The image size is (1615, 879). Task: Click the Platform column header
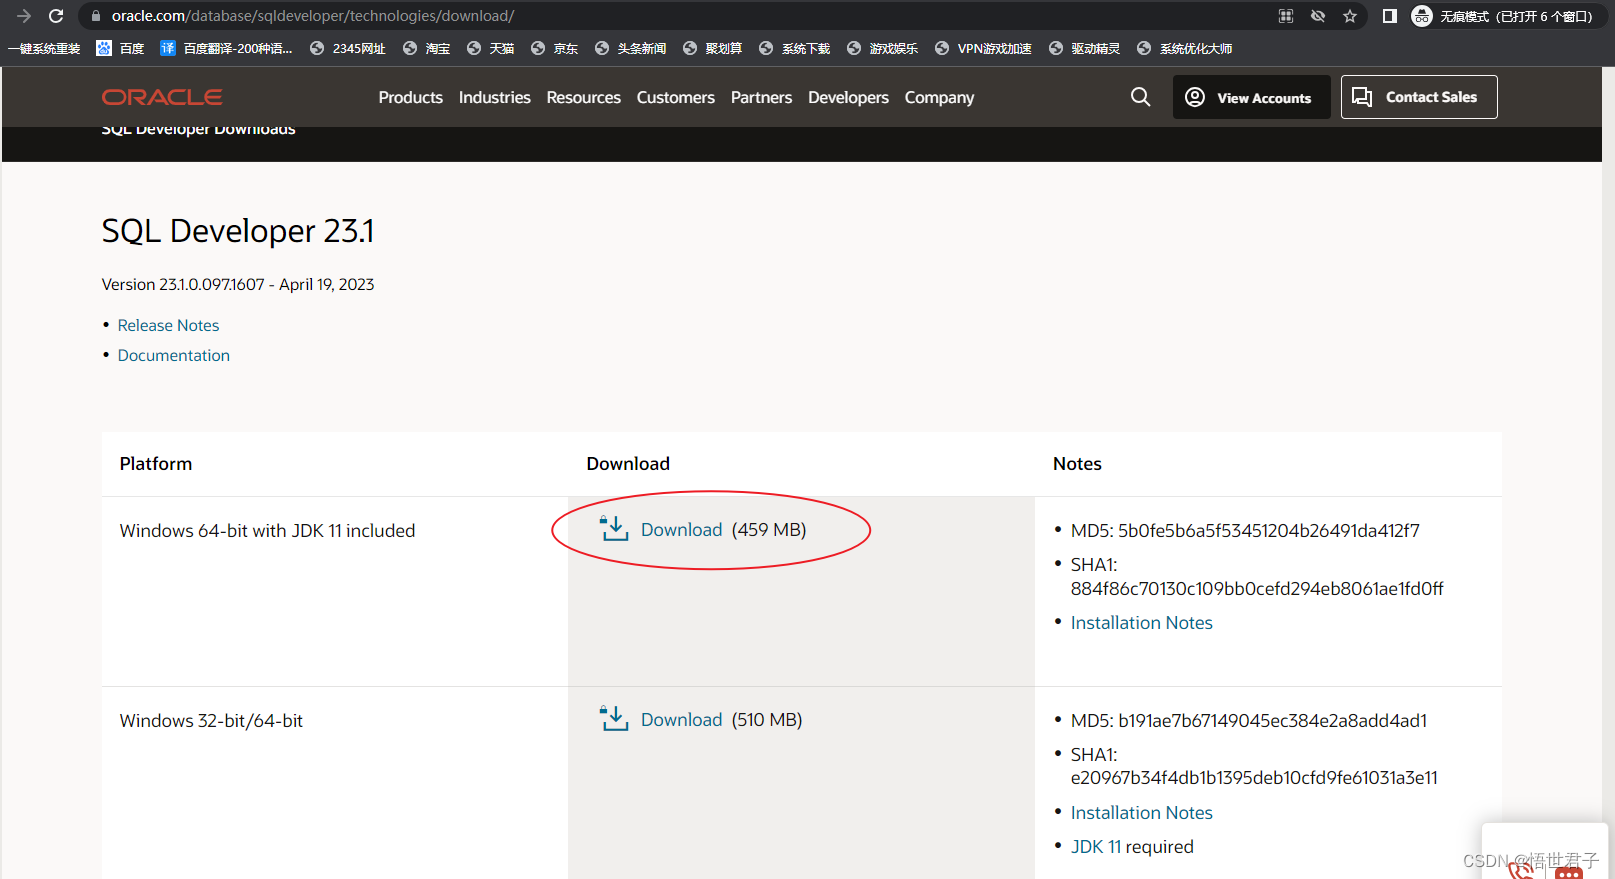pos(156,464)
